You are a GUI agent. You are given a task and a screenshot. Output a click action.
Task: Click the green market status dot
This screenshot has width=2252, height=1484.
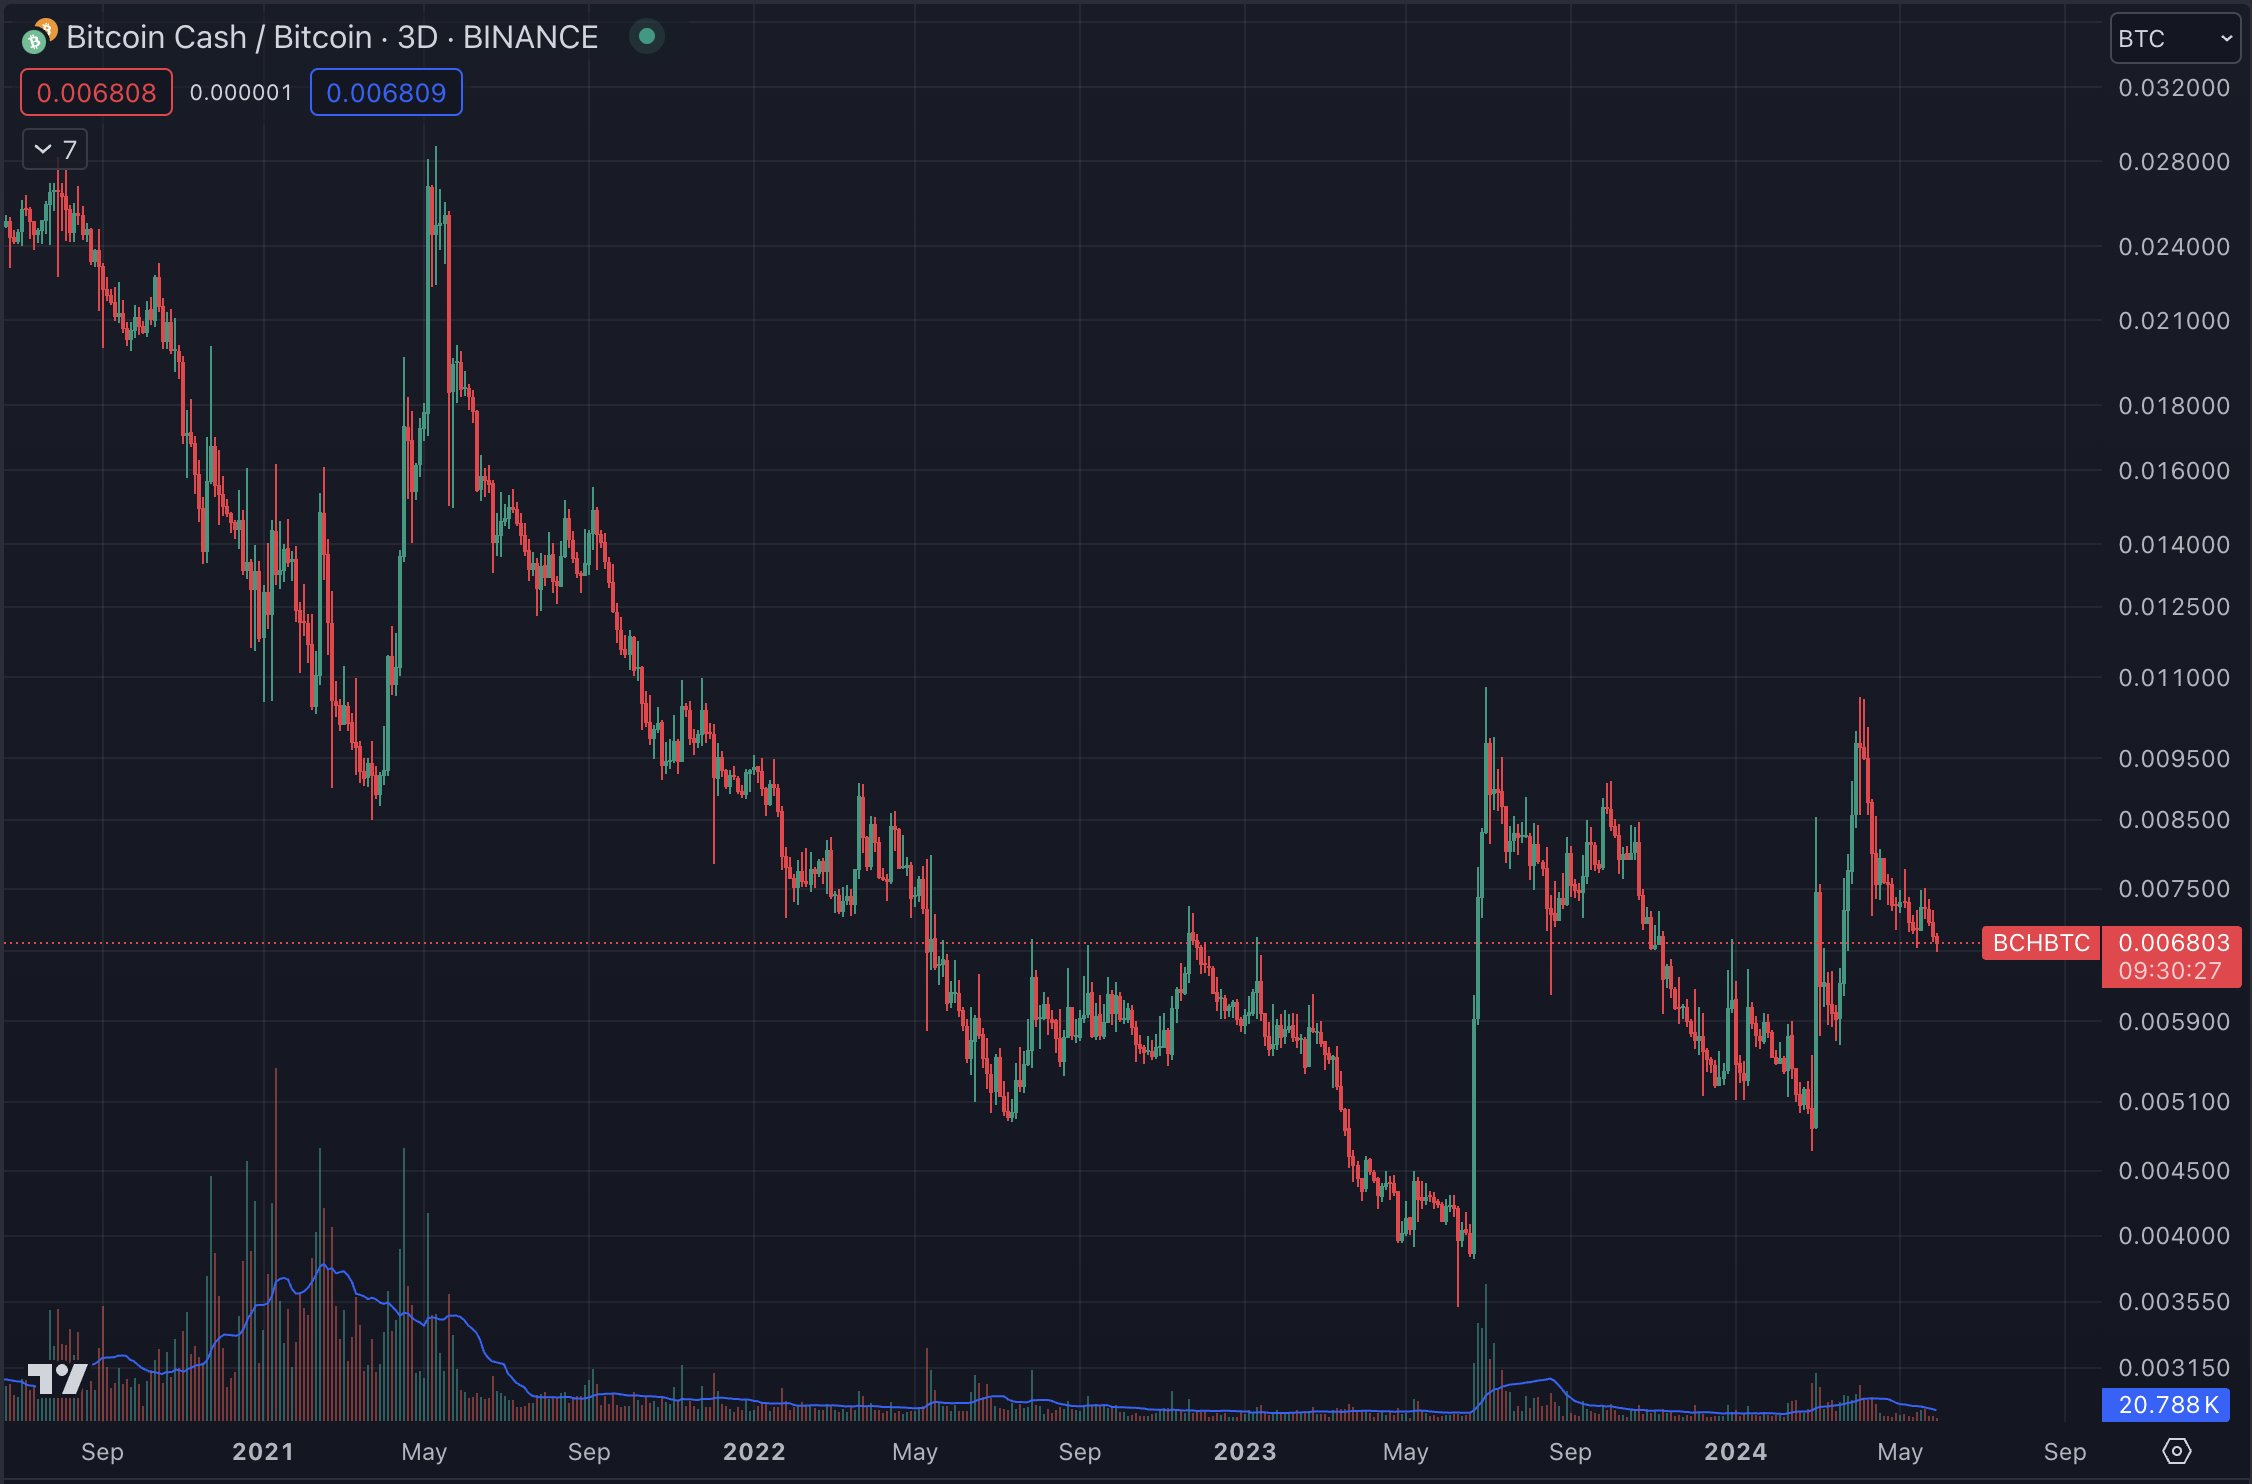coord(647,37)
